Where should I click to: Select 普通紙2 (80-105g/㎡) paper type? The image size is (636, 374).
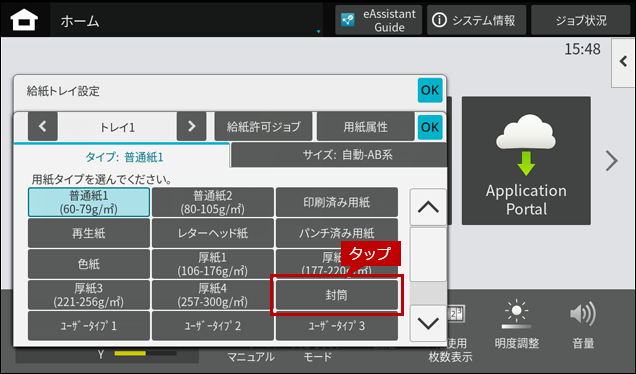213,202
